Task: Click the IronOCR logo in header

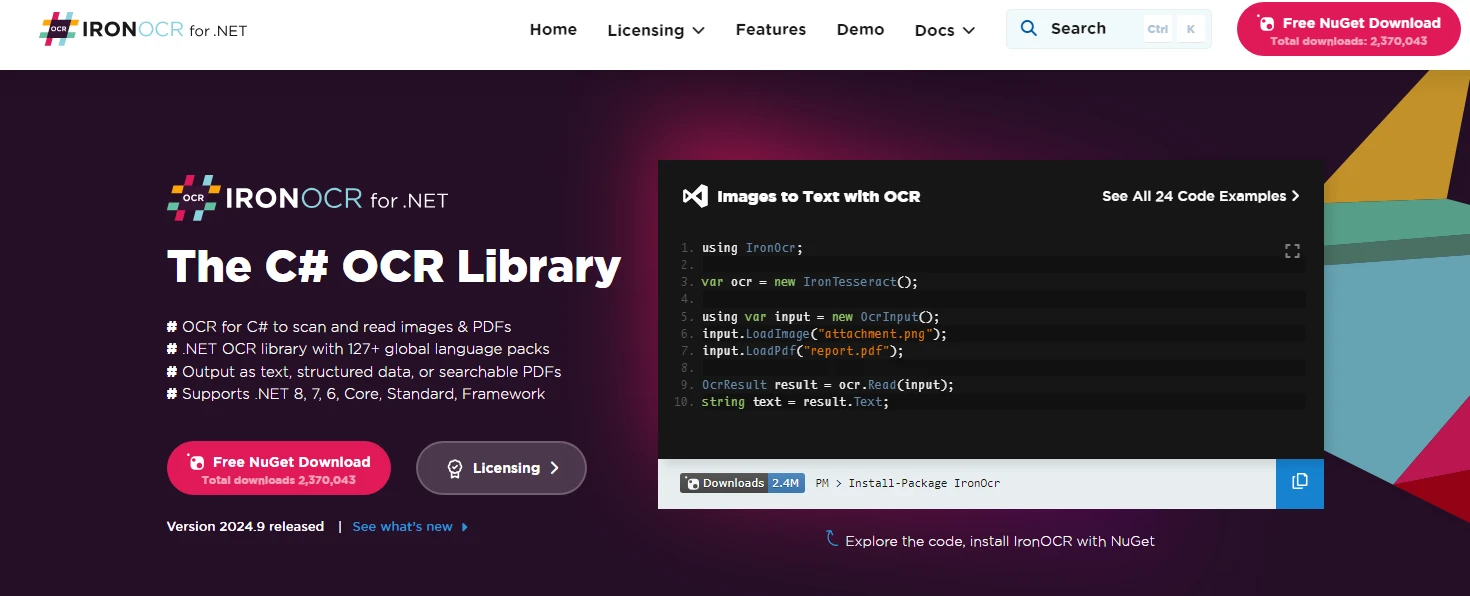Action: pos(143,29)
